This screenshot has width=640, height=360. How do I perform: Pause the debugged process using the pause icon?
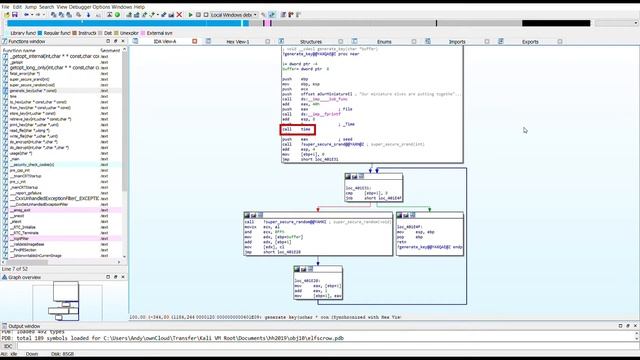198,15
